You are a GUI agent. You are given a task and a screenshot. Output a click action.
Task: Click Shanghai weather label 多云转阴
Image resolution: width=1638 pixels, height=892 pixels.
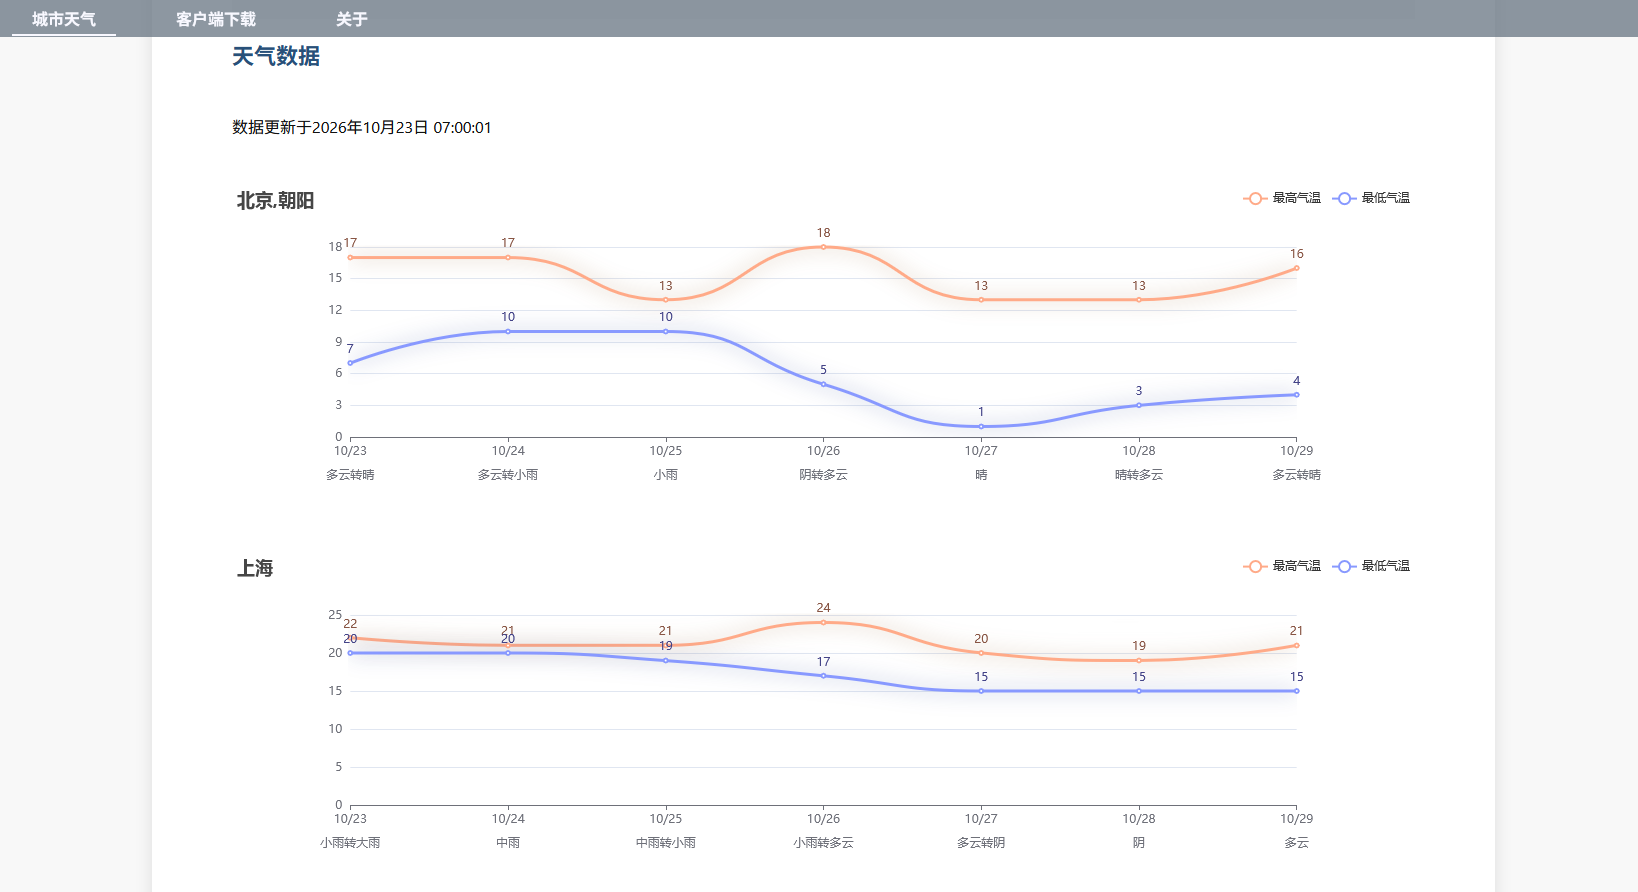(x=981, y=843)
